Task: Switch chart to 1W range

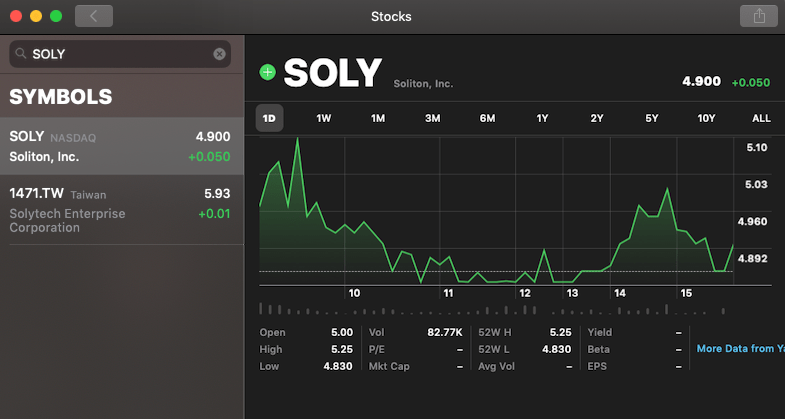Action: coord(323,119)
